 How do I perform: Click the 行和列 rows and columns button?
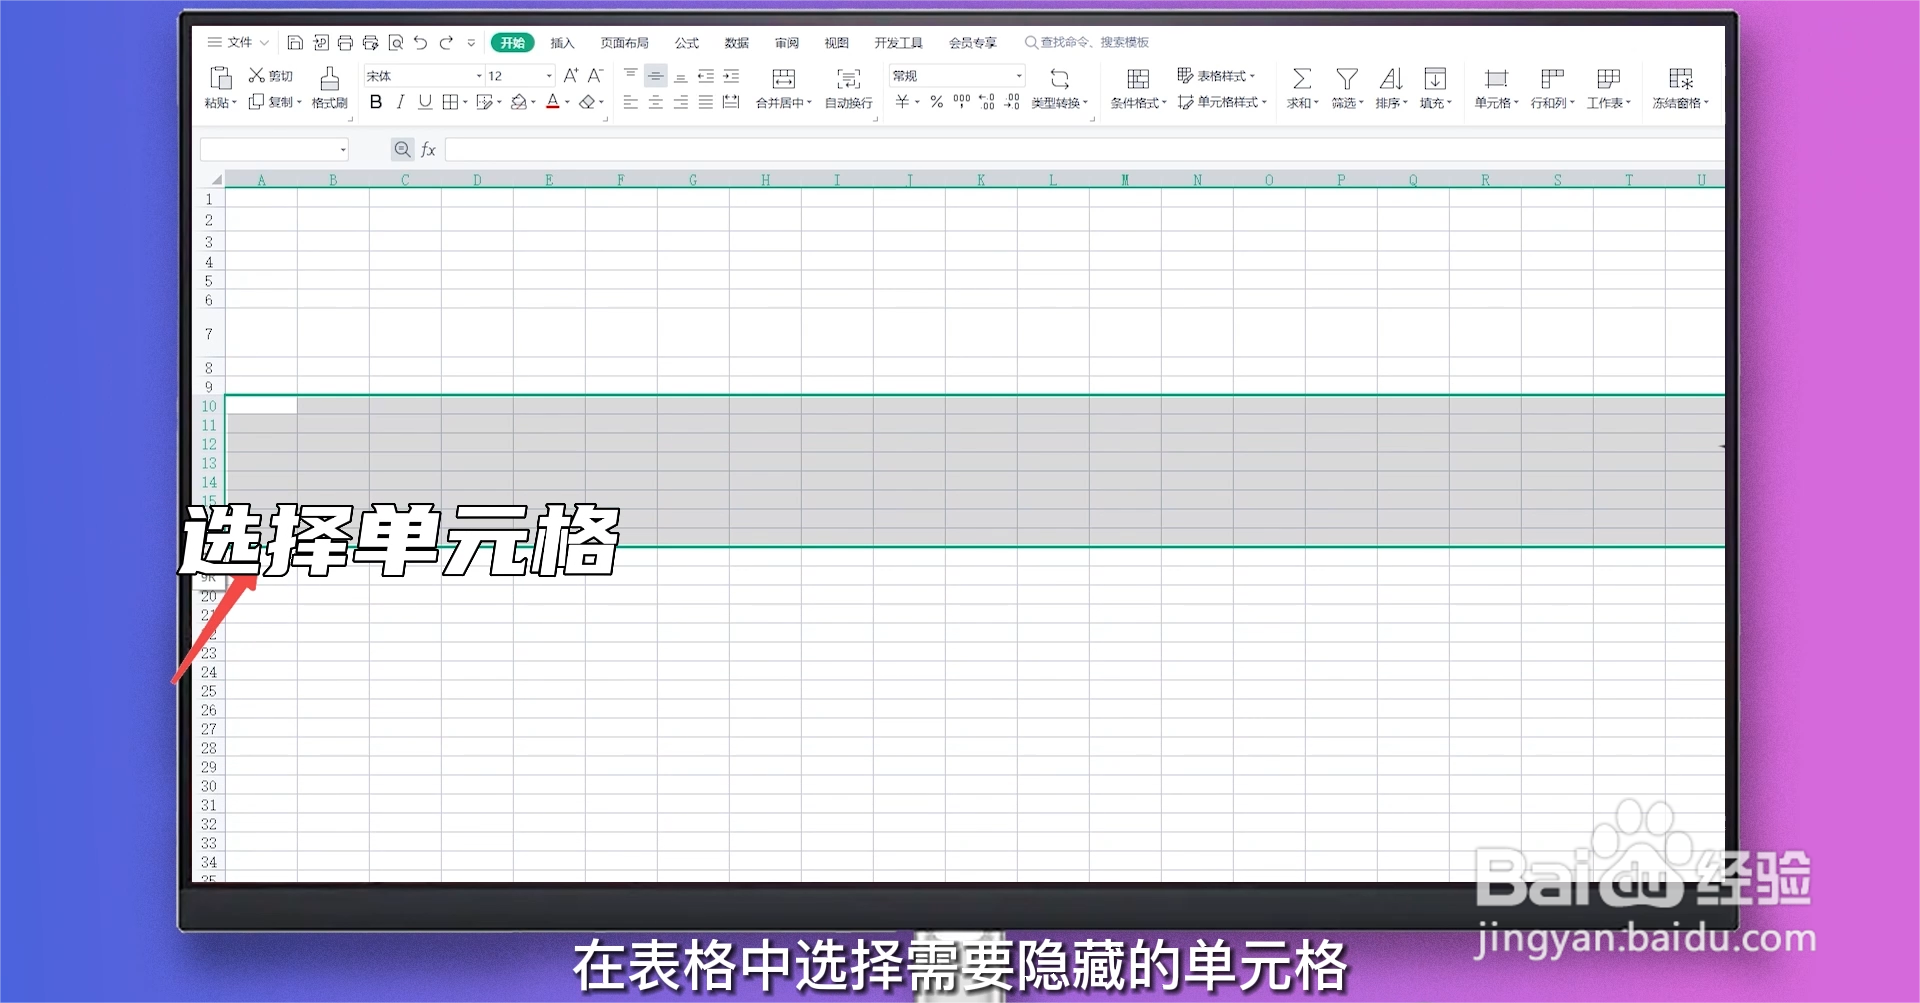point(1552,88)
